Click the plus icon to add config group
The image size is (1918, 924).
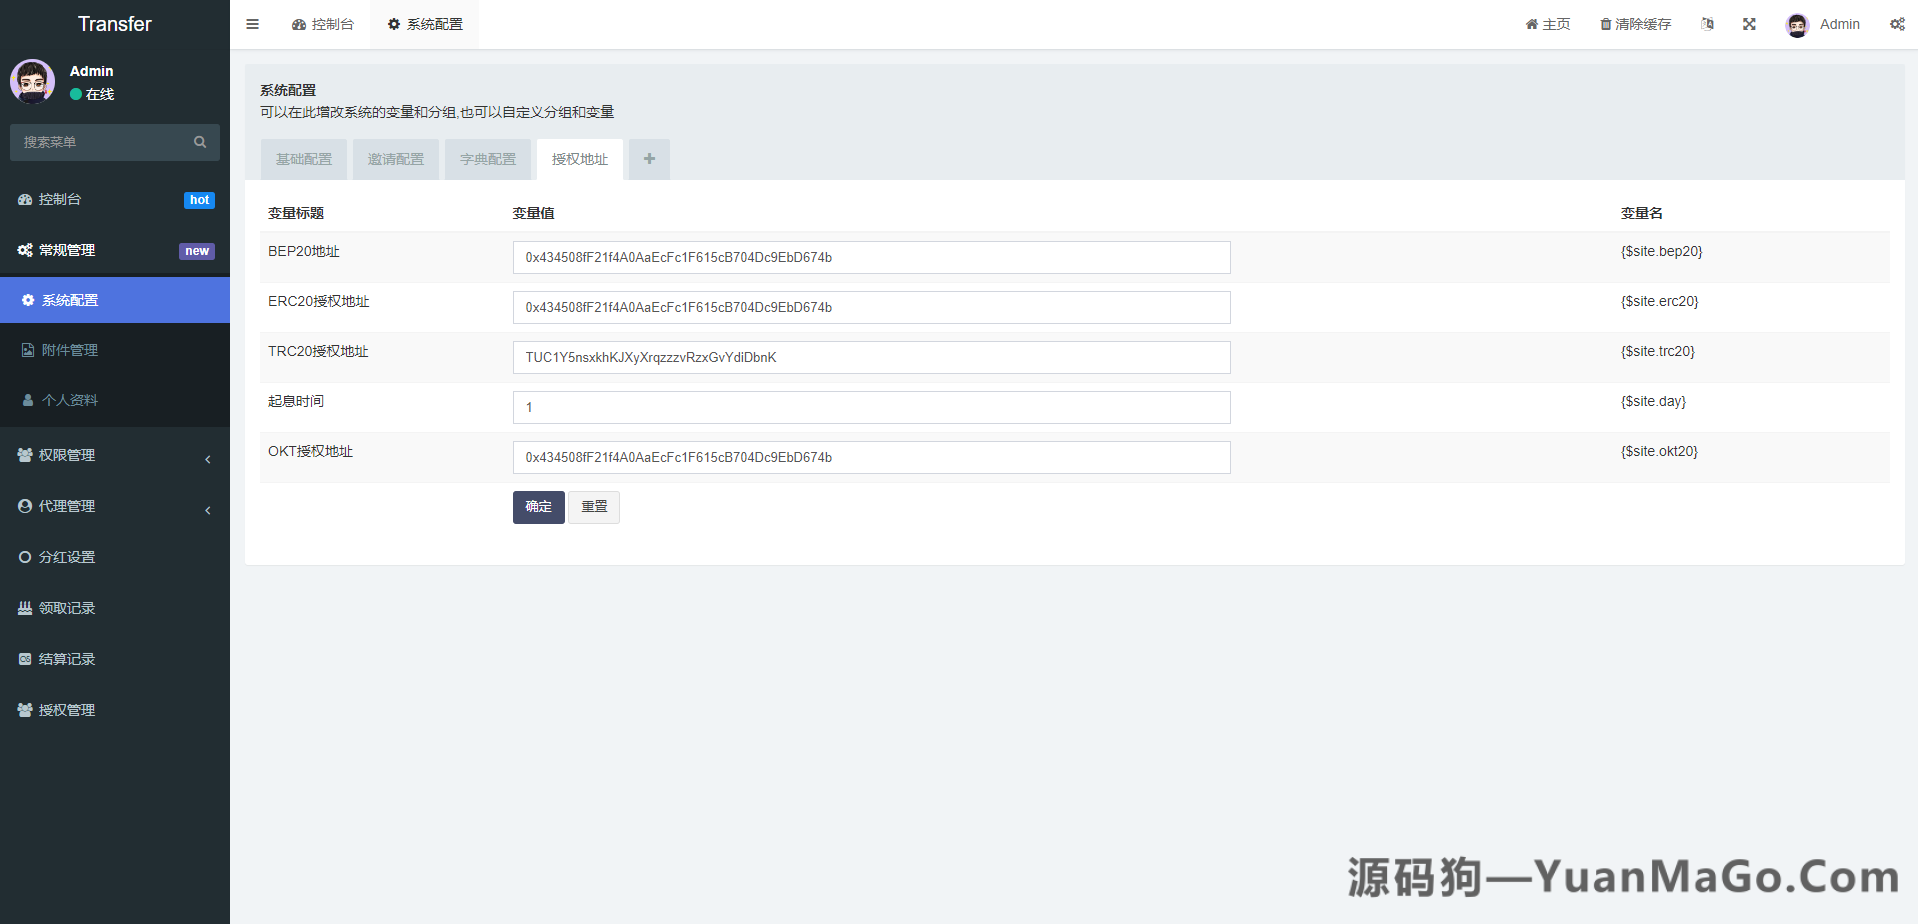(x=649, y=159)
